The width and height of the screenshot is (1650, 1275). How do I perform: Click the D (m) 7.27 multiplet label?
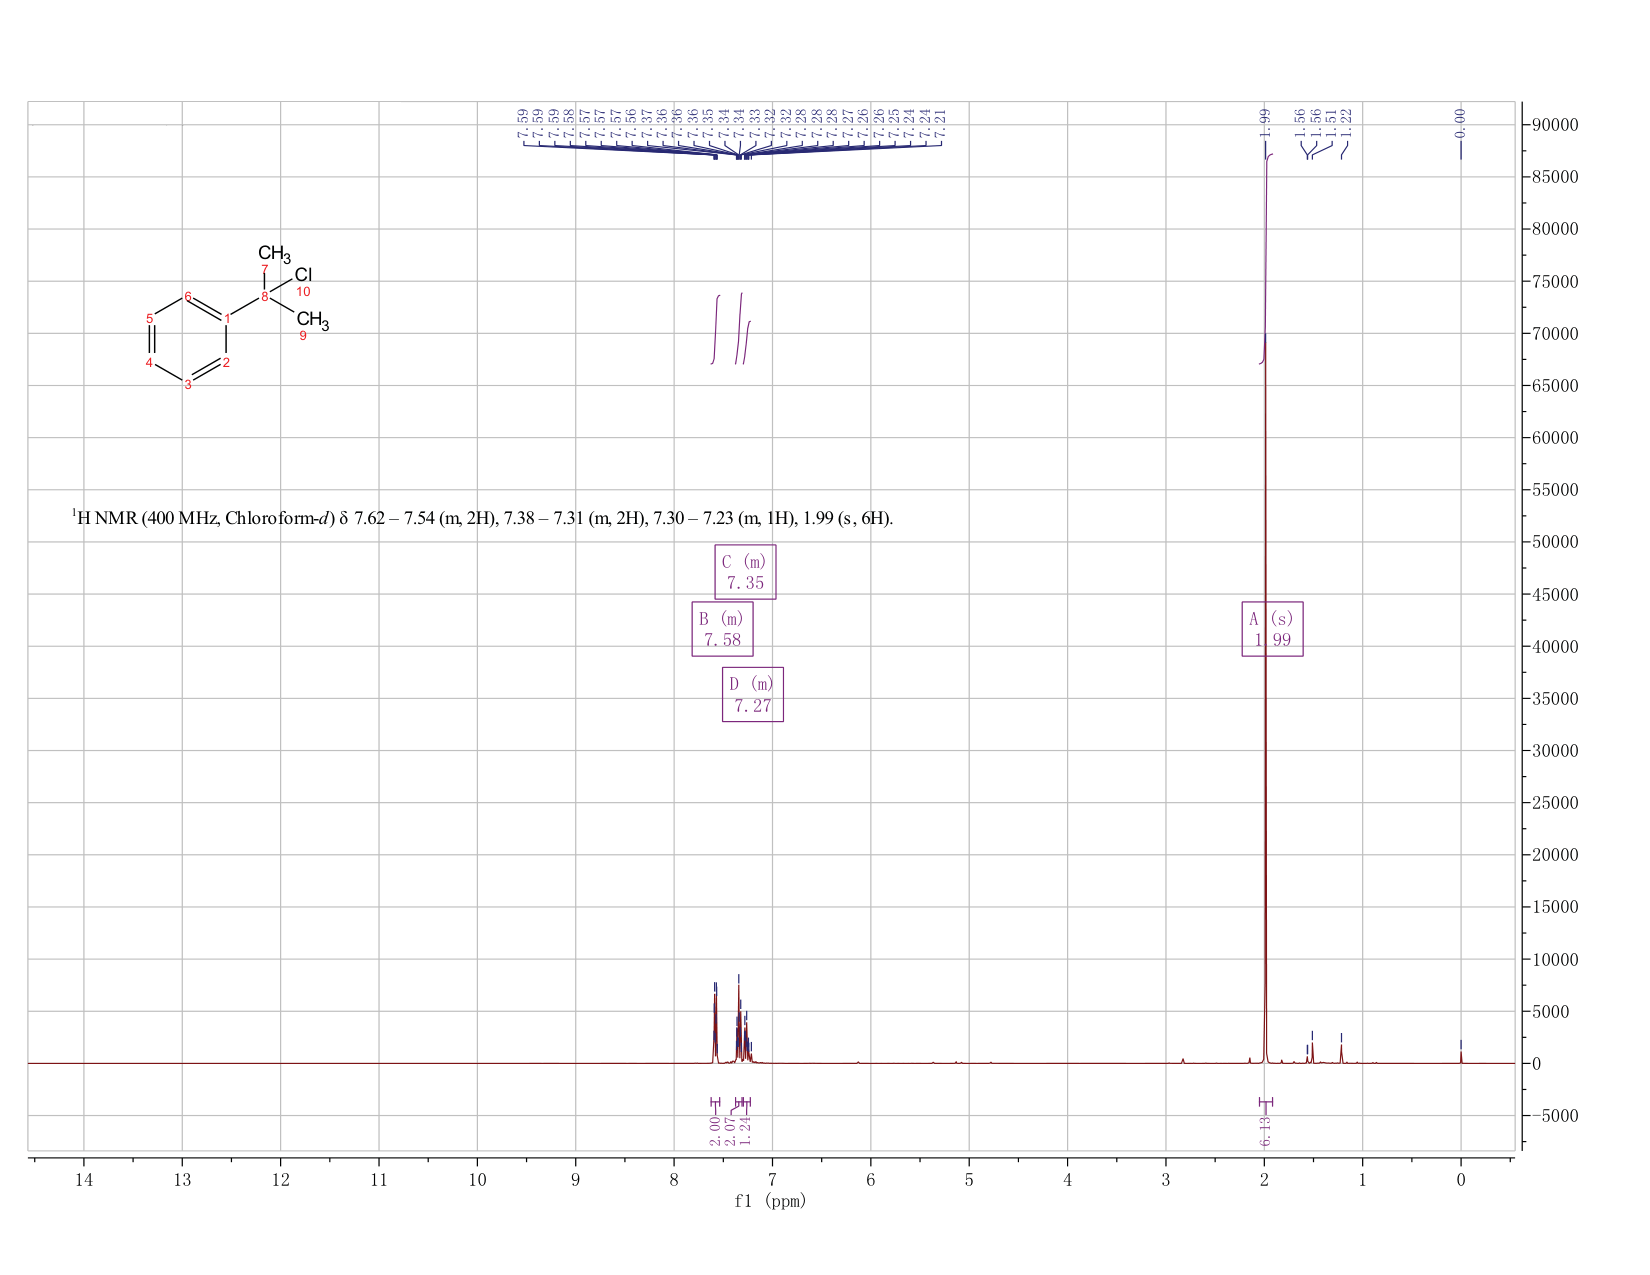tap(753, 694)
